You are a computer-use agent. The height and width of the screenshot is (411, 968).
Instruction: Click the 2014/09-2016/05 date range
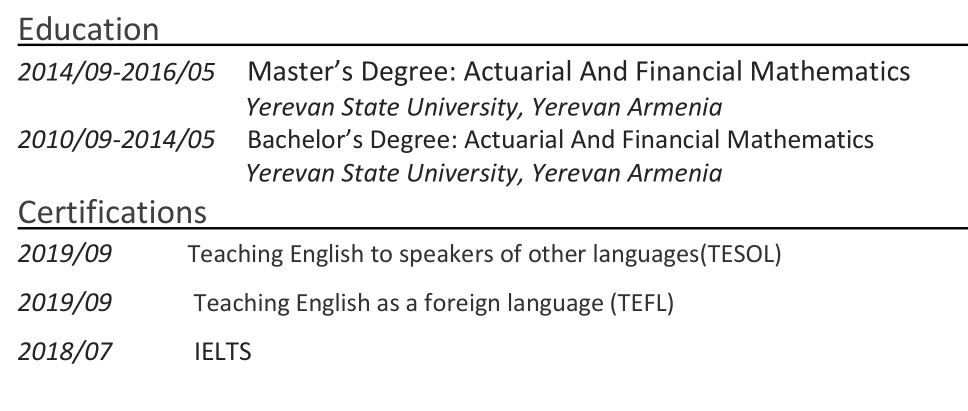click(117, 73)
